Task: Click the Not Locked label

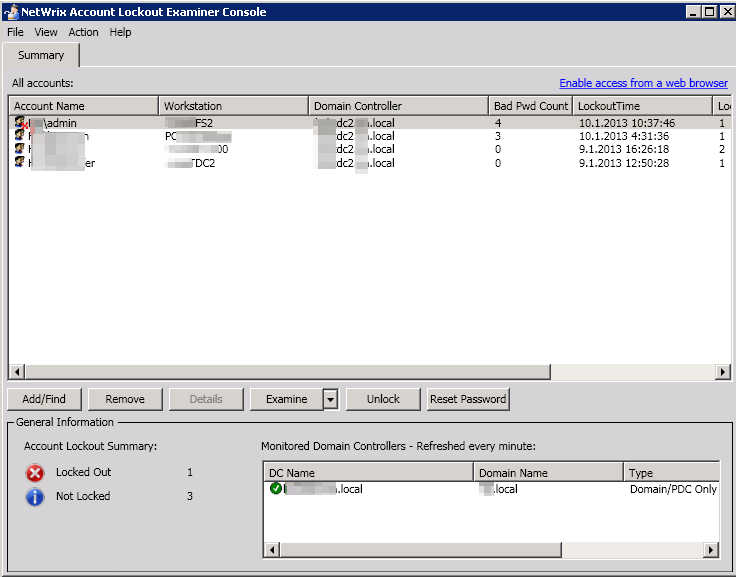Action: coord(83,496)
